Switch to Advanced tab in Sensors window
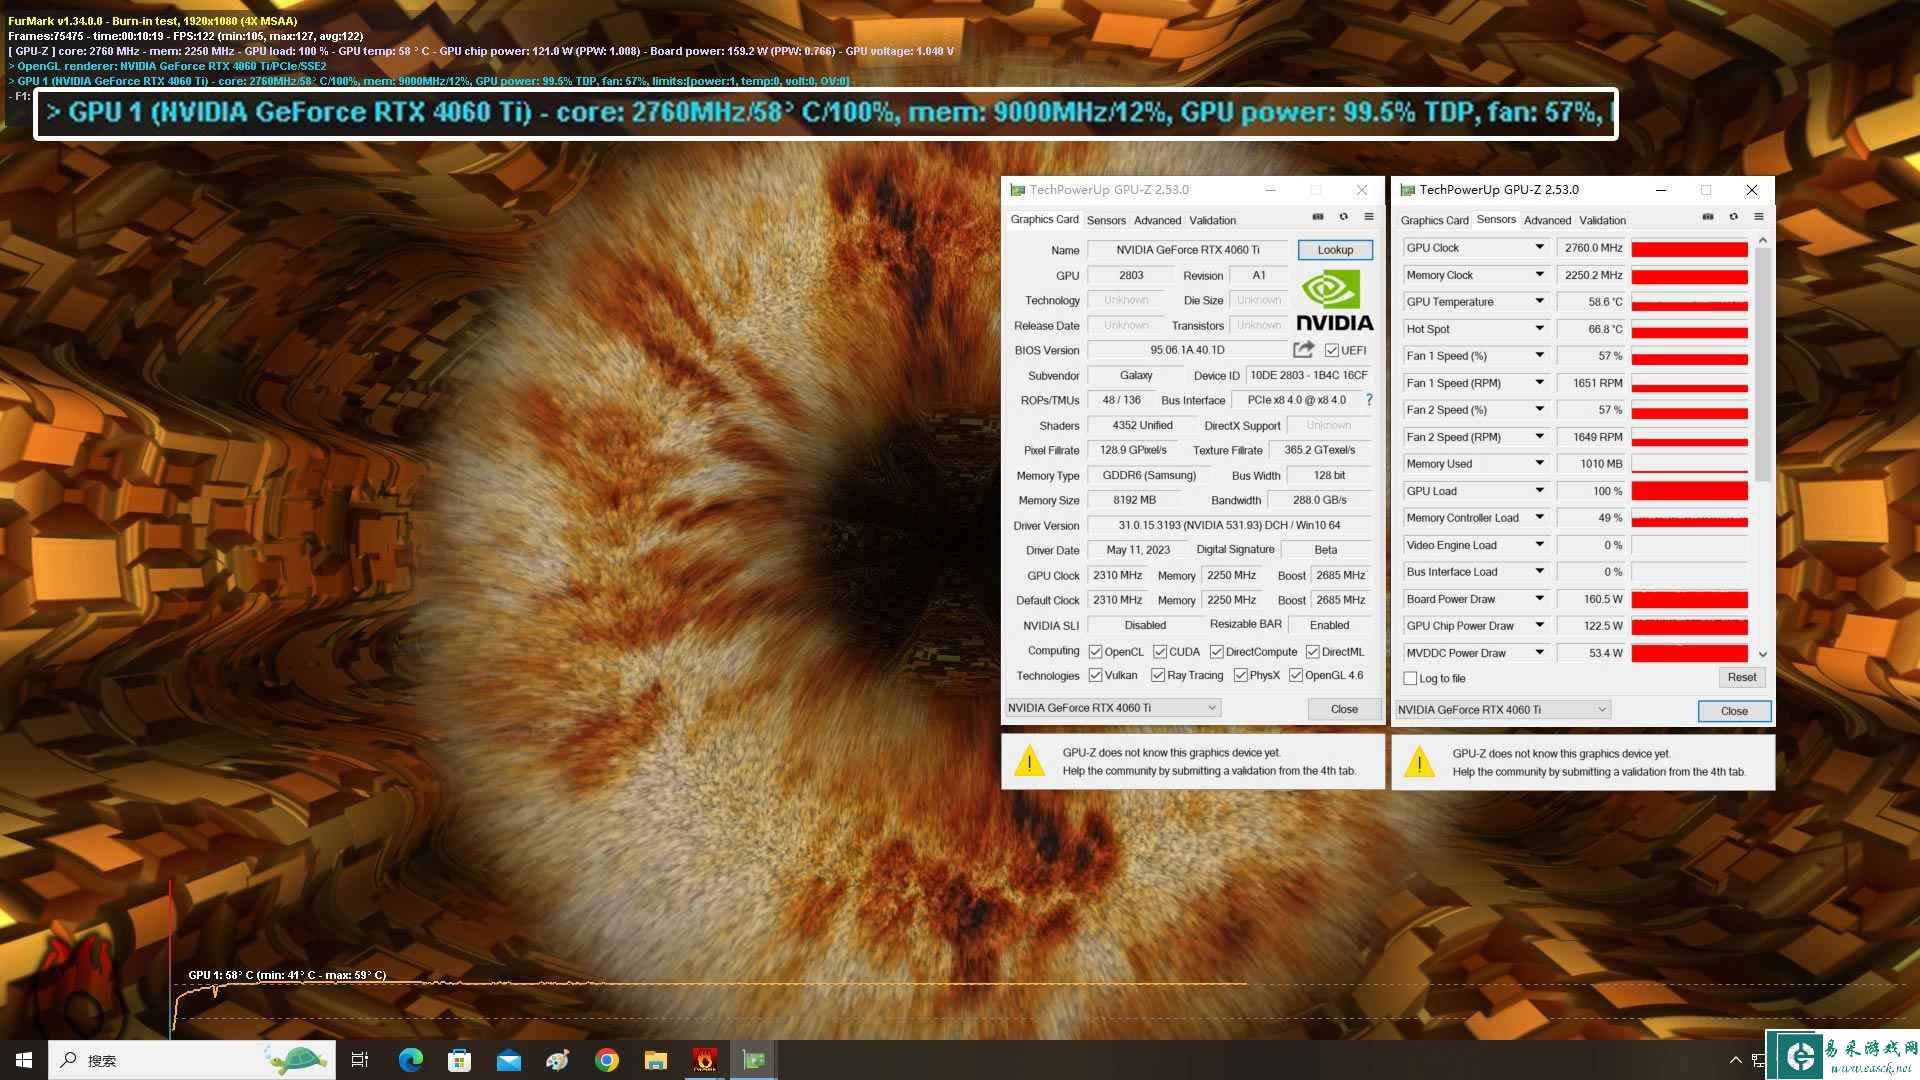Viewport: 1920px width, 1080px height. pyautogui.click(x=1547, y=220)
